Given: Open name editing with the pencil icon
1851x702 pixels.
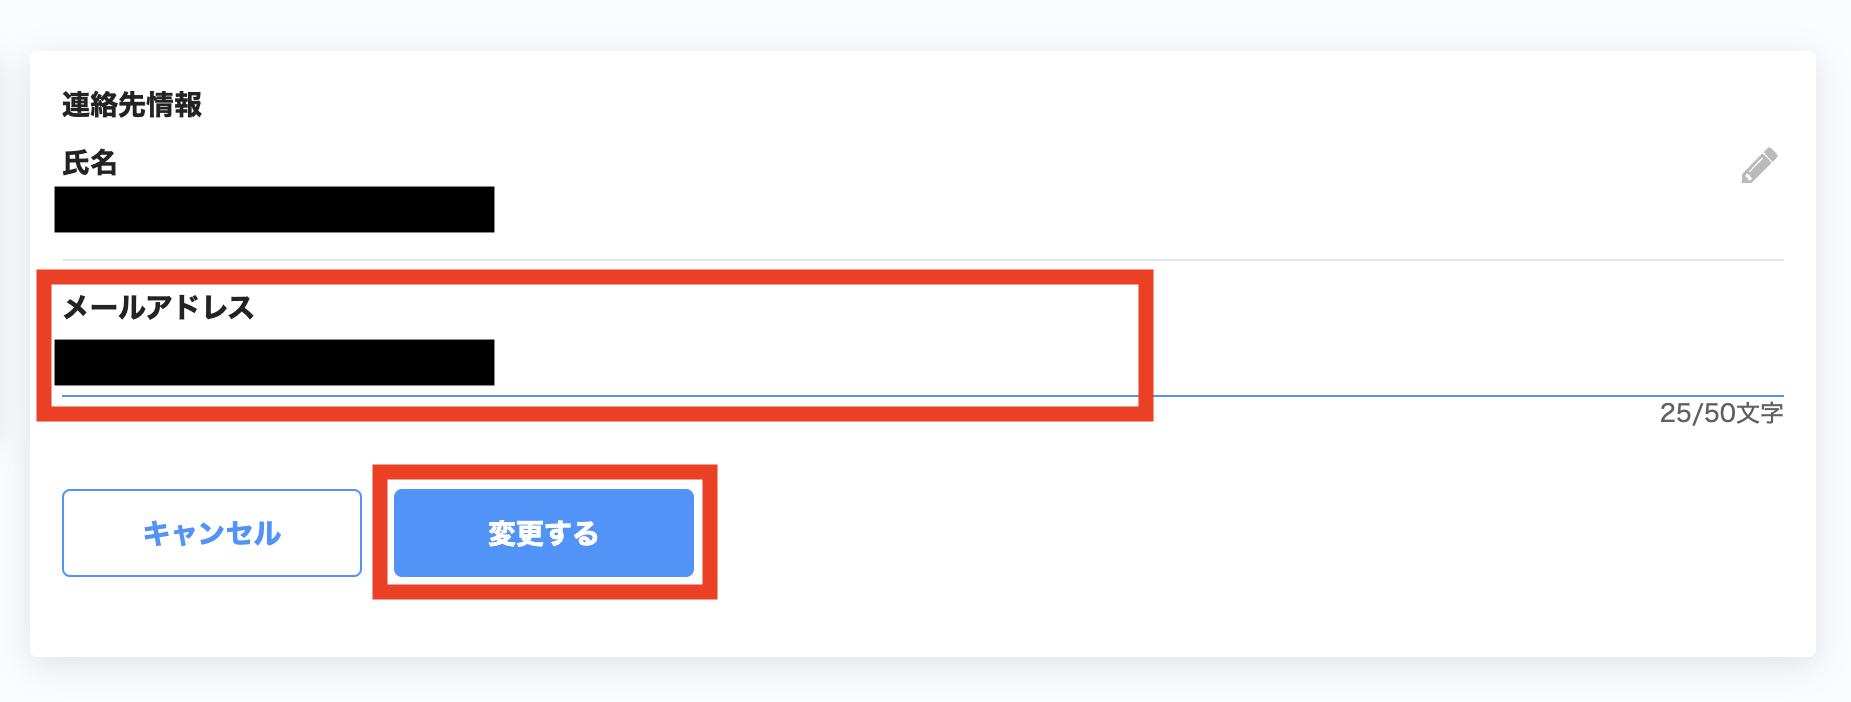Looking at the screenshot, I should [1759, 166].
